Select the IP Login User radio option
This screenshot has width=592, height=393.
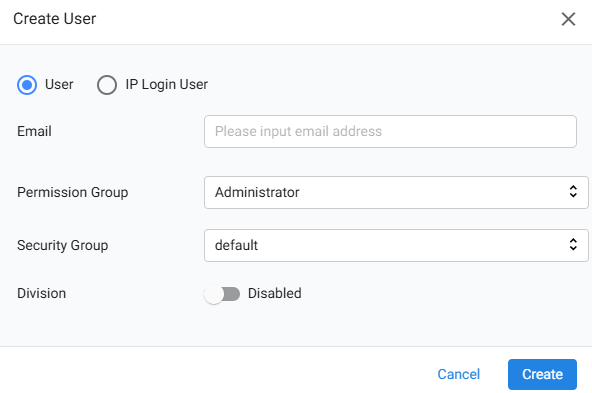[106, 85]
